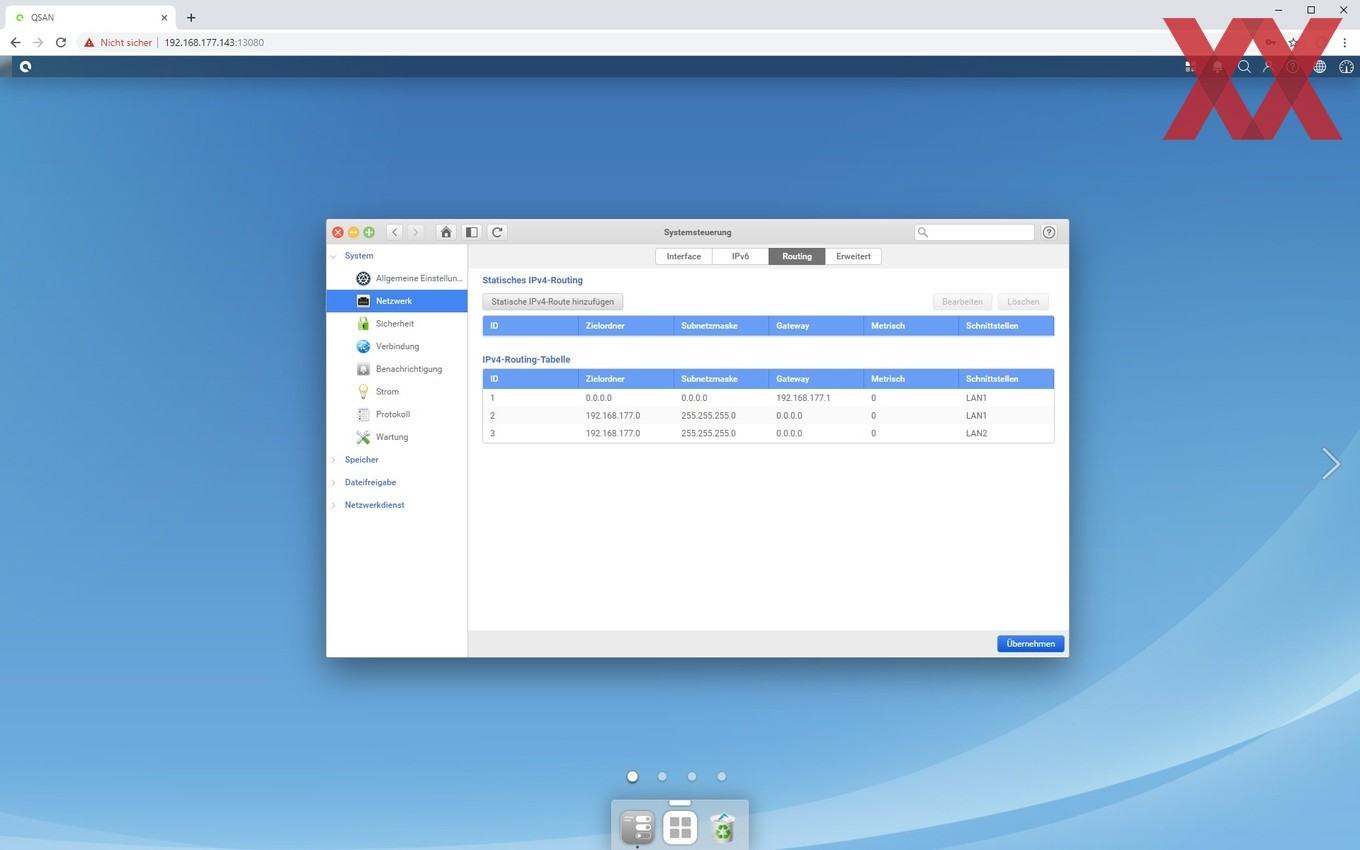Switch to the Erweitert tab

(x=853, y=256)
